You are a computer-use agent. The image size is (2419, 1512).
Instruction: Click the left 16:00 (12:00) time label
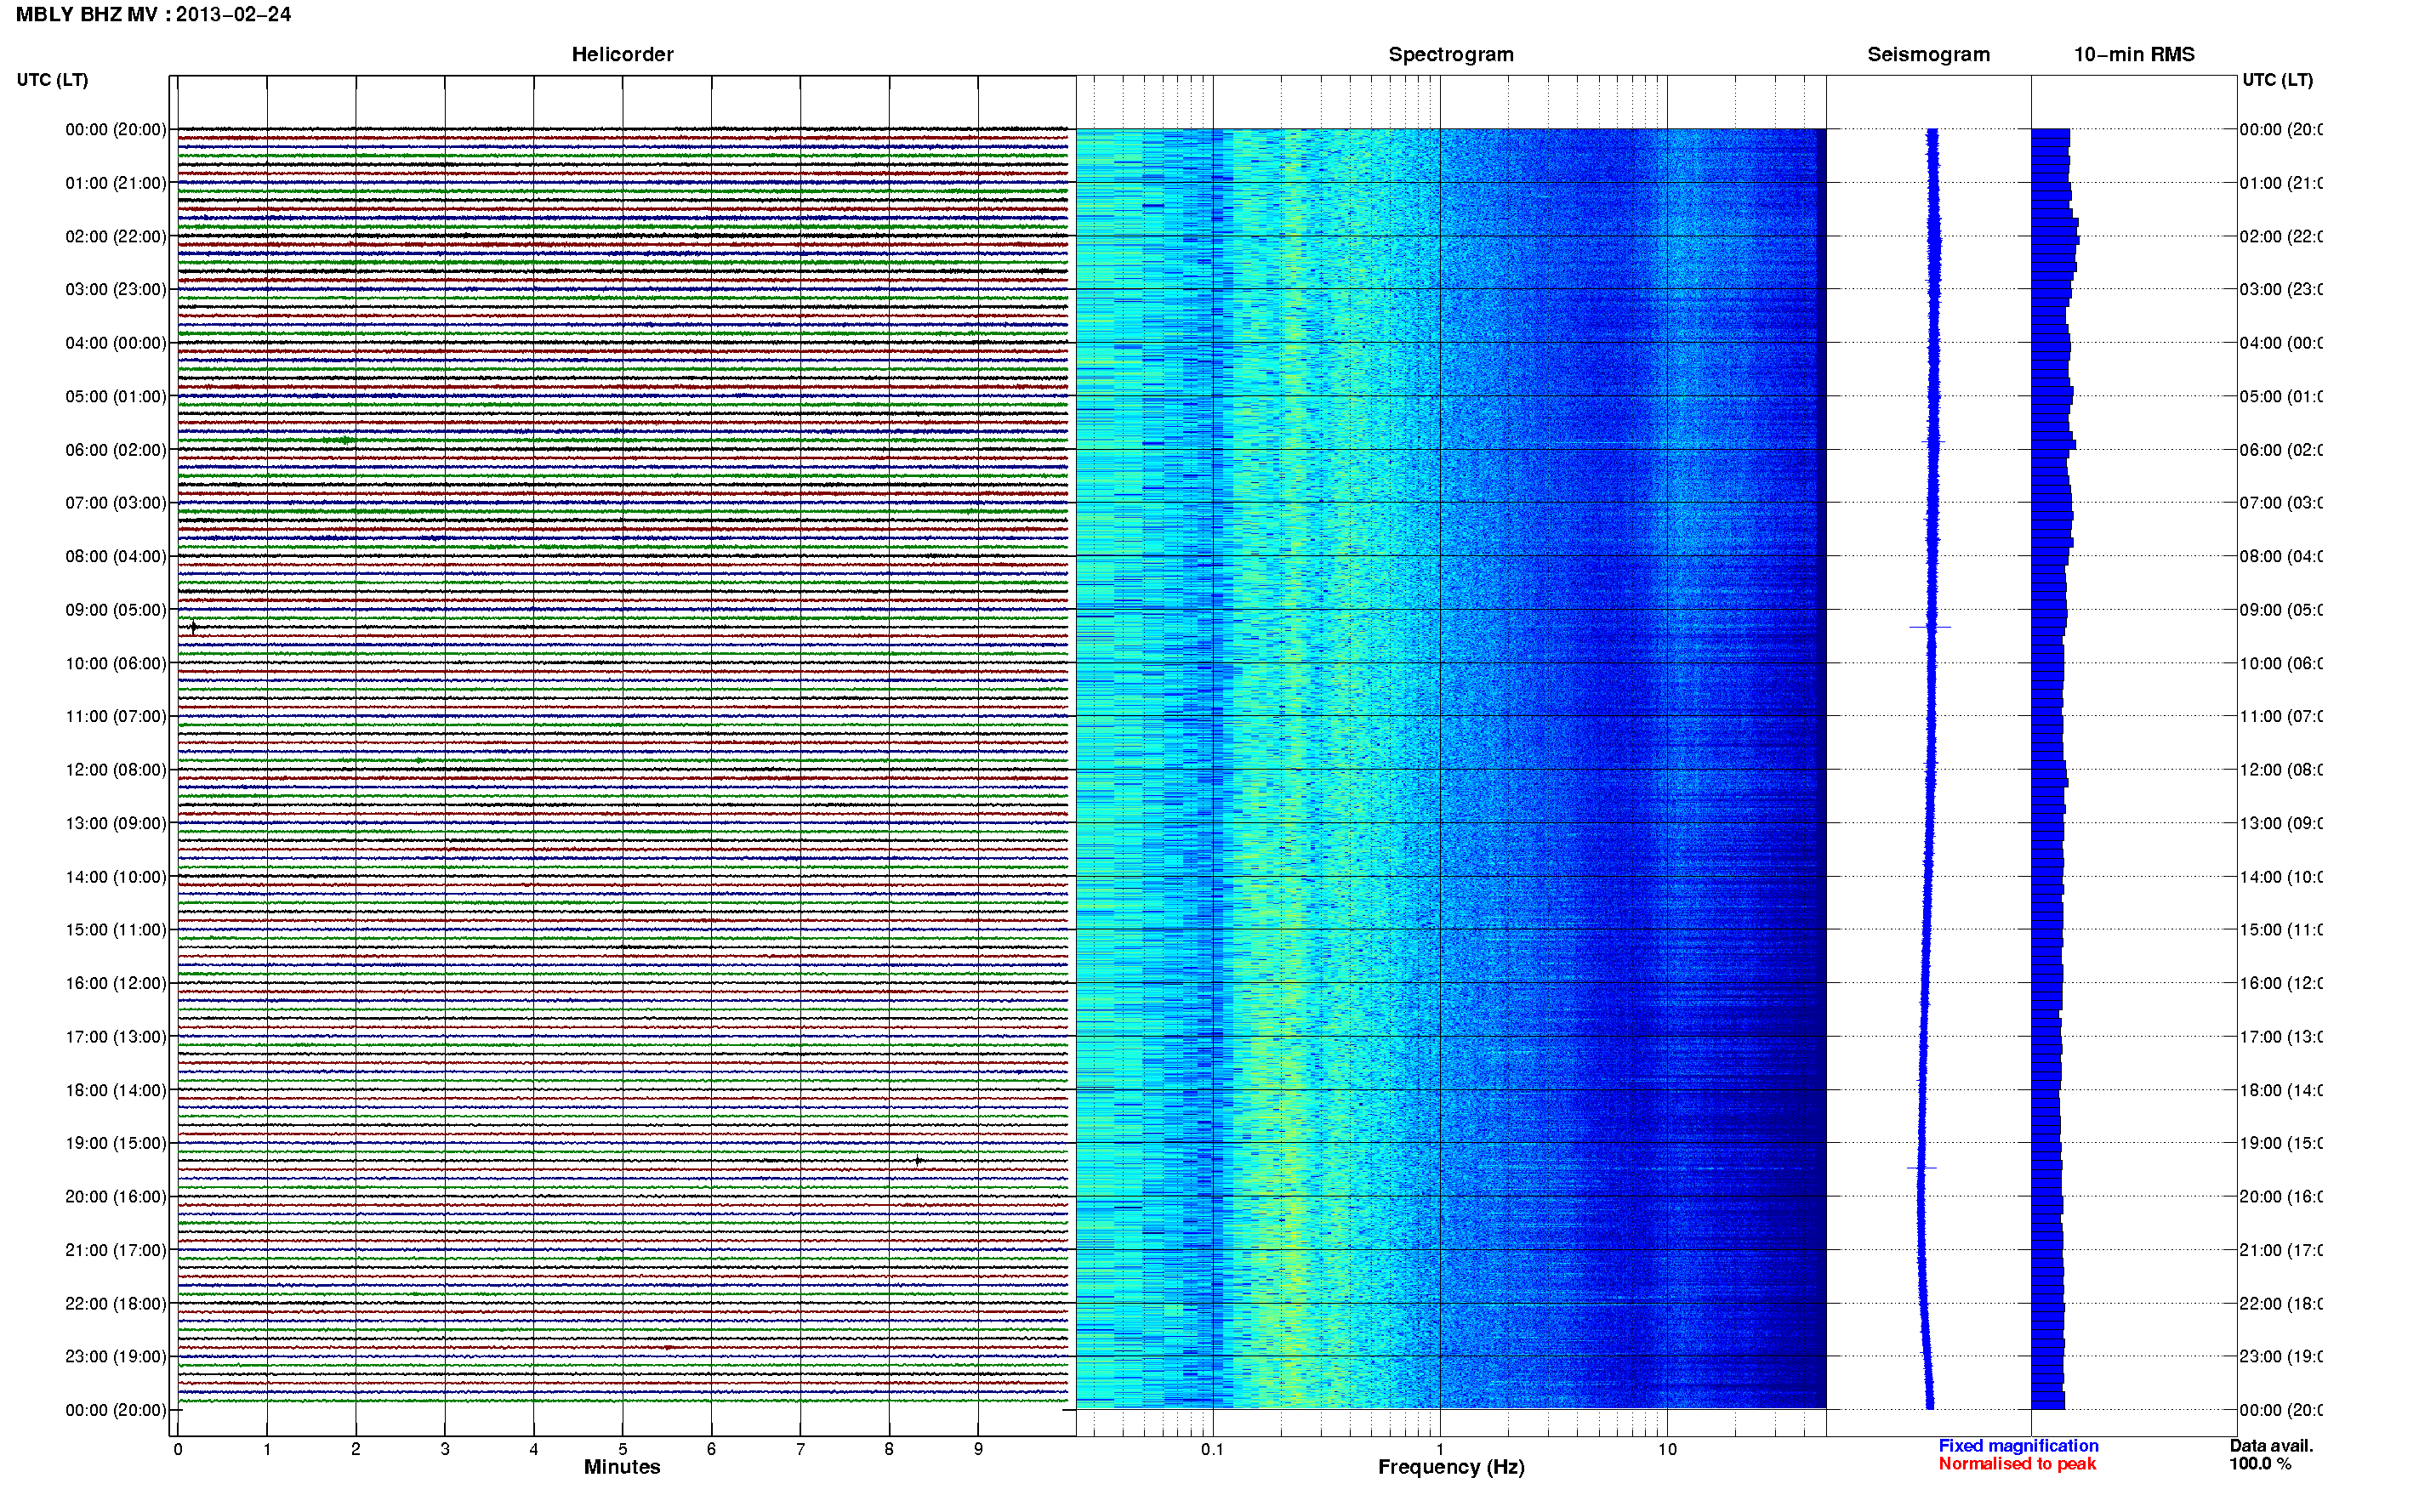116,983
